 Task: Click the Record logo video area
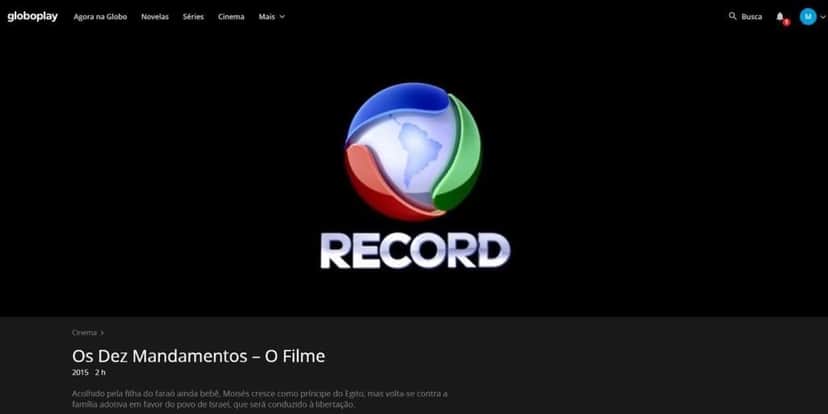414,173
